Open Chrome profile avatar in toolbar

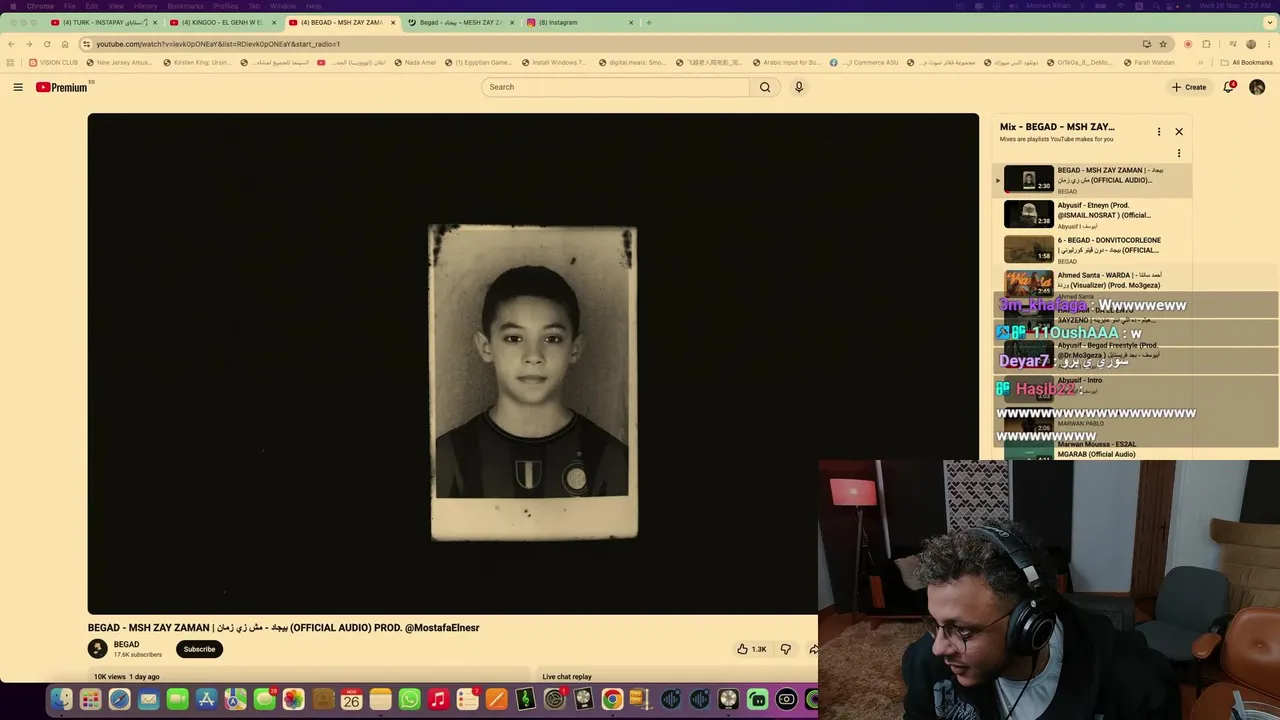point(1250,44)
